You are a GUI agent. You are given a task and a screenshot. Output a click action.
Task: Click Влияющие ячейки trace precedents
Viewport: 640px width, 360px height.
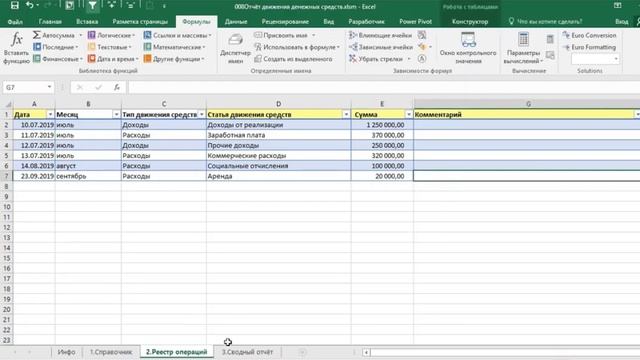point(380,35)
